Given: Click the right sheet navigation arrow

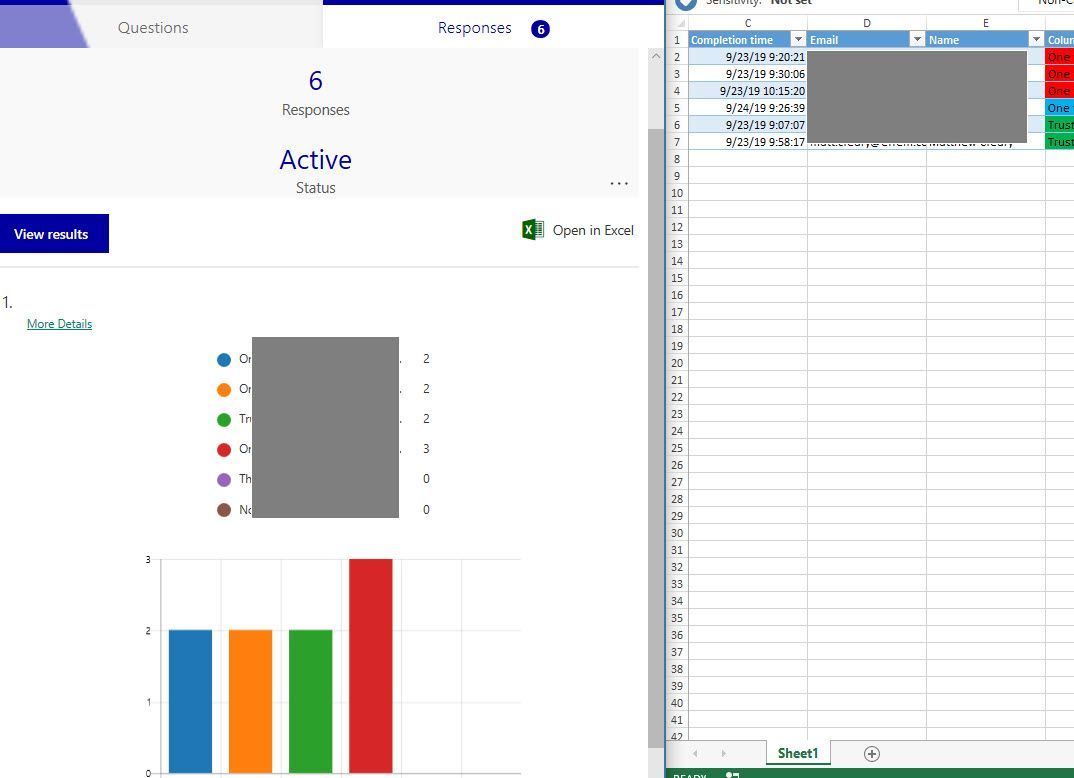Looking at the screenshot, I should click(x=722, y=753).
